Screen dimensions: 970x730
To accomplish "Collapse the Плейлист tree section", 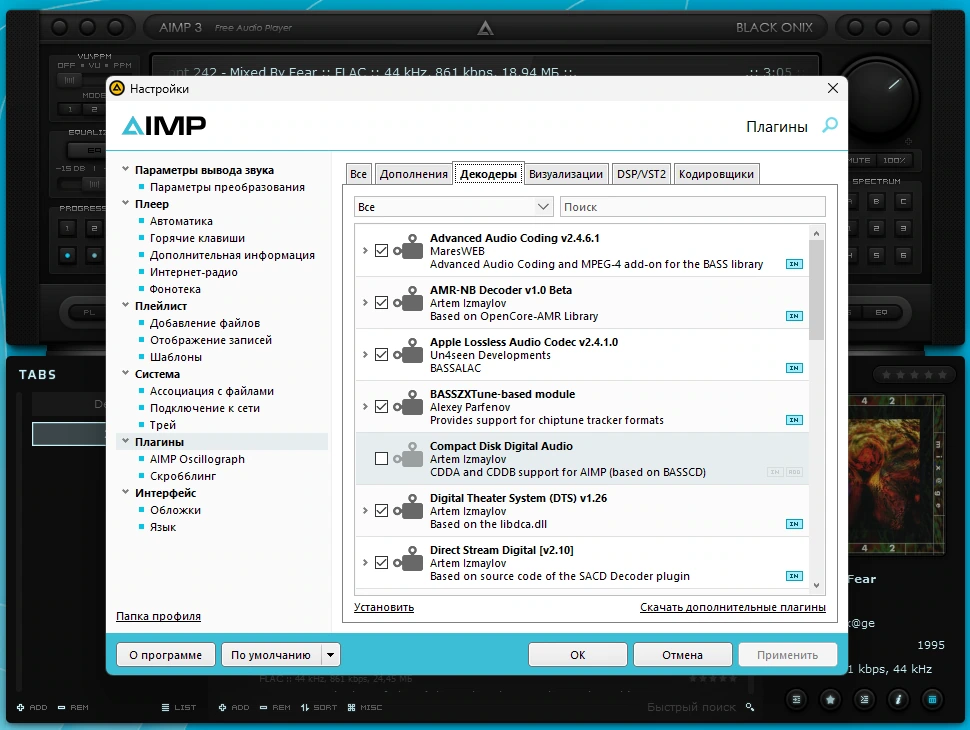I will 126,305.
